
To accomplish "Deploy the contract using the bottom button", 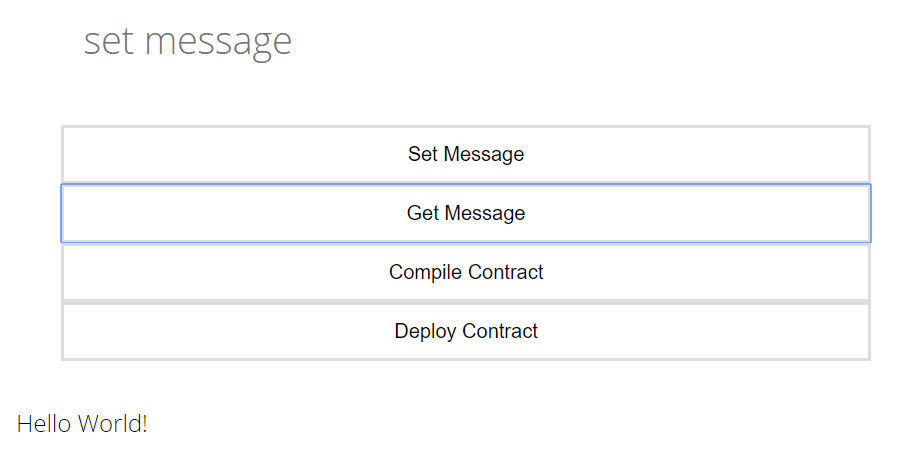I will pyautogui.click(x=466, y=331).
